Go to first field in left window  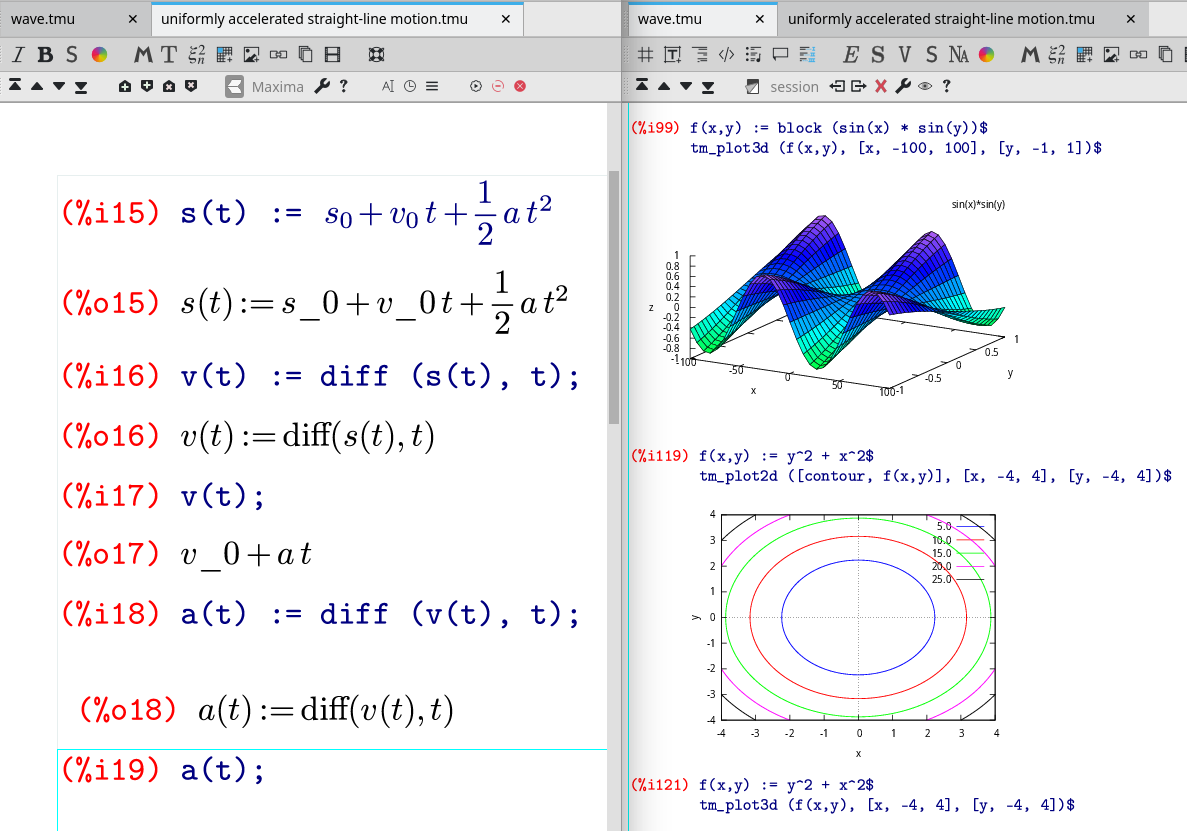[15, 86]
